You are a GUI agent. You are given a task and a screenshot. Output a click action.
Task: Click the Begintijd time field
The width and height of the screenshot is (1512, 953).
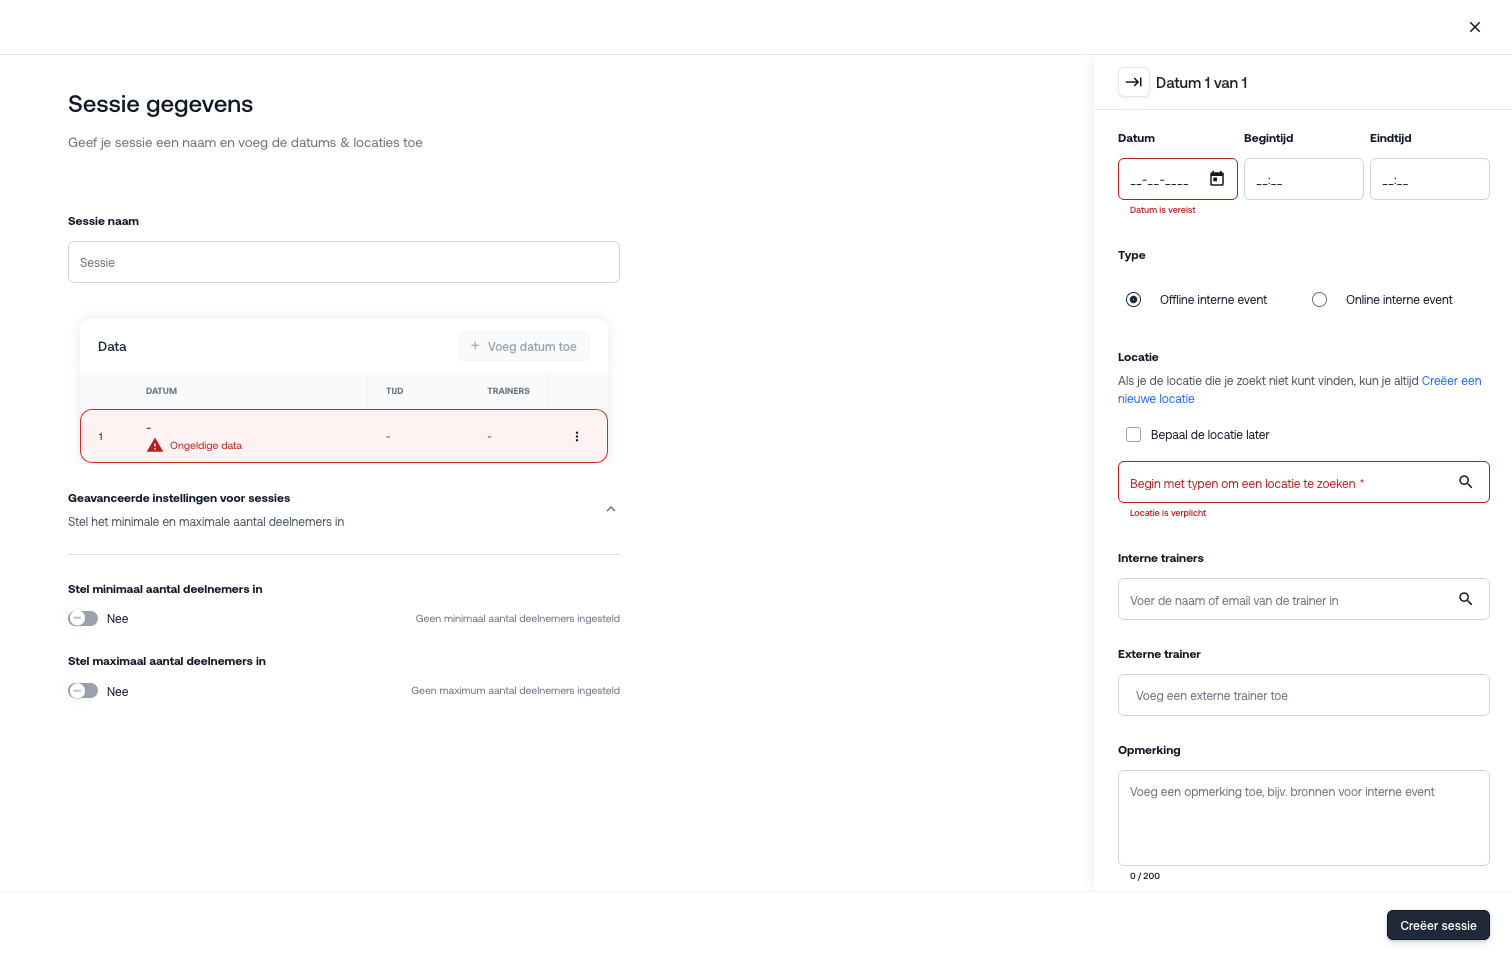click(1303, 180)
